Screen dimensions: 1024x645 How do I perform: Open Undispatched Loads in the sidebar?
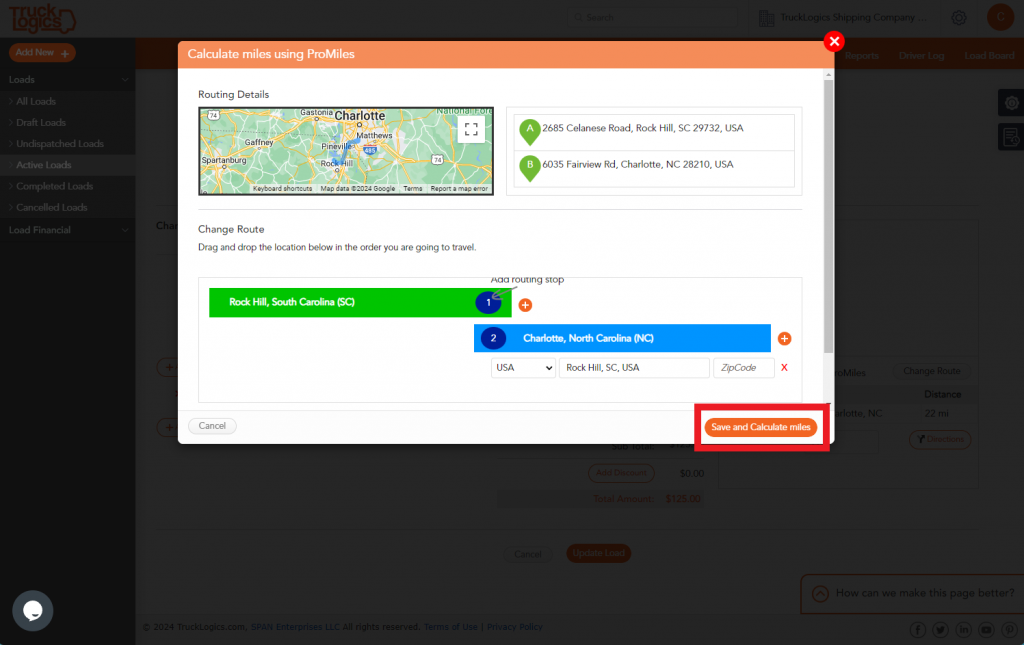click(x=59, y=144)
